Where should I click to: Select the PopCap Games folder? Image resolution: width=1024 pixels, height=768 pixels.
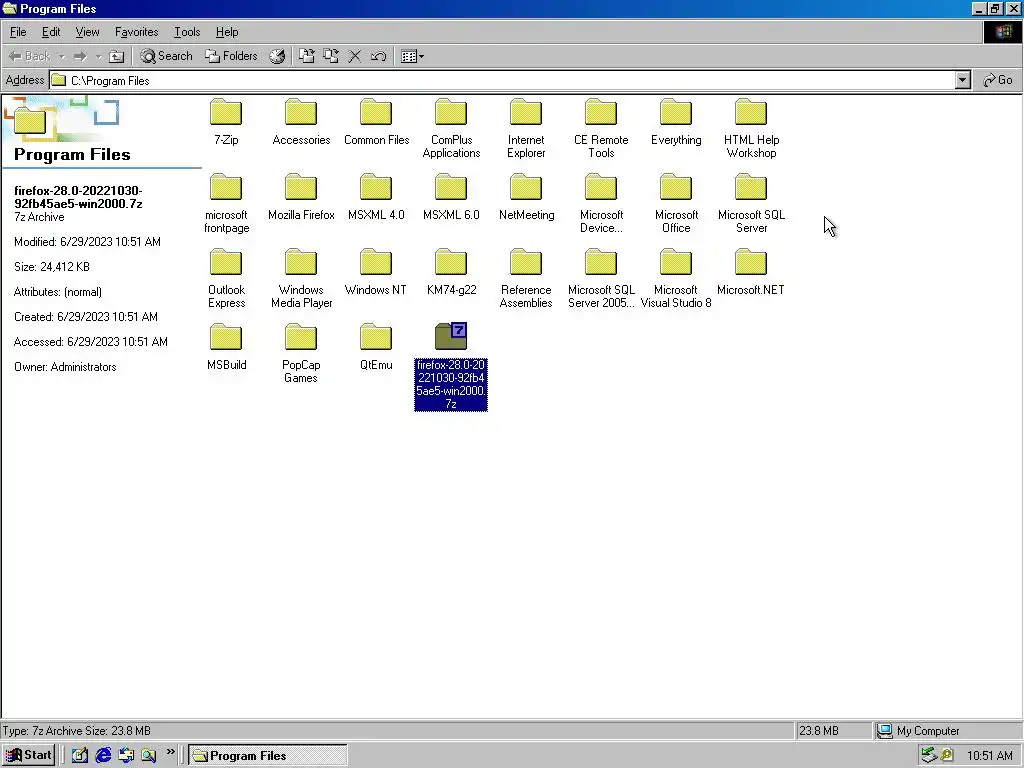point(301,354)
